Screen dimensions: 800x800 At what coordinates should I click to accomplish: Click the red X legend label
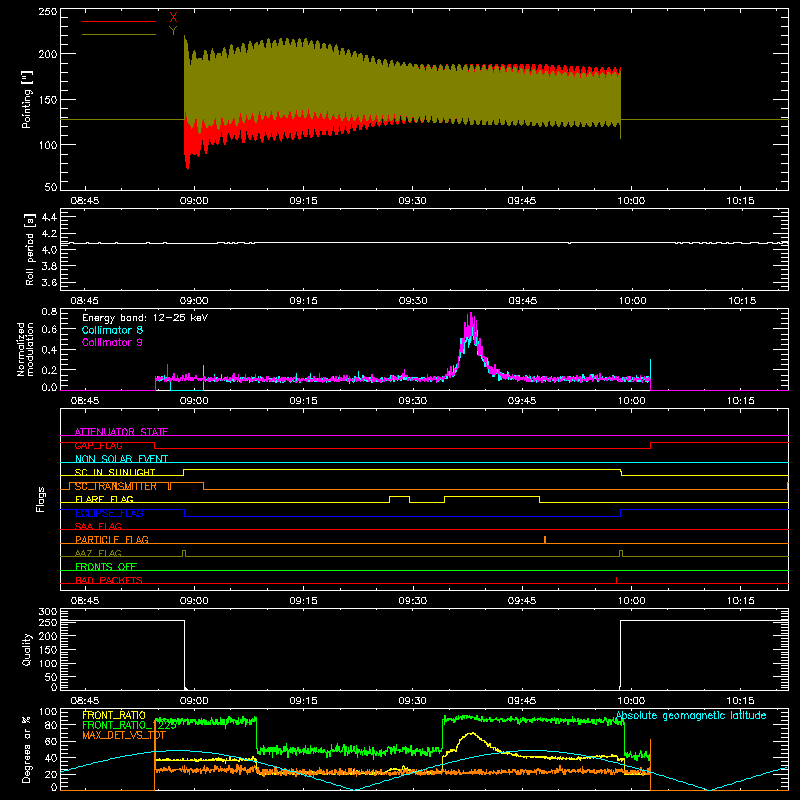point(173,18)
